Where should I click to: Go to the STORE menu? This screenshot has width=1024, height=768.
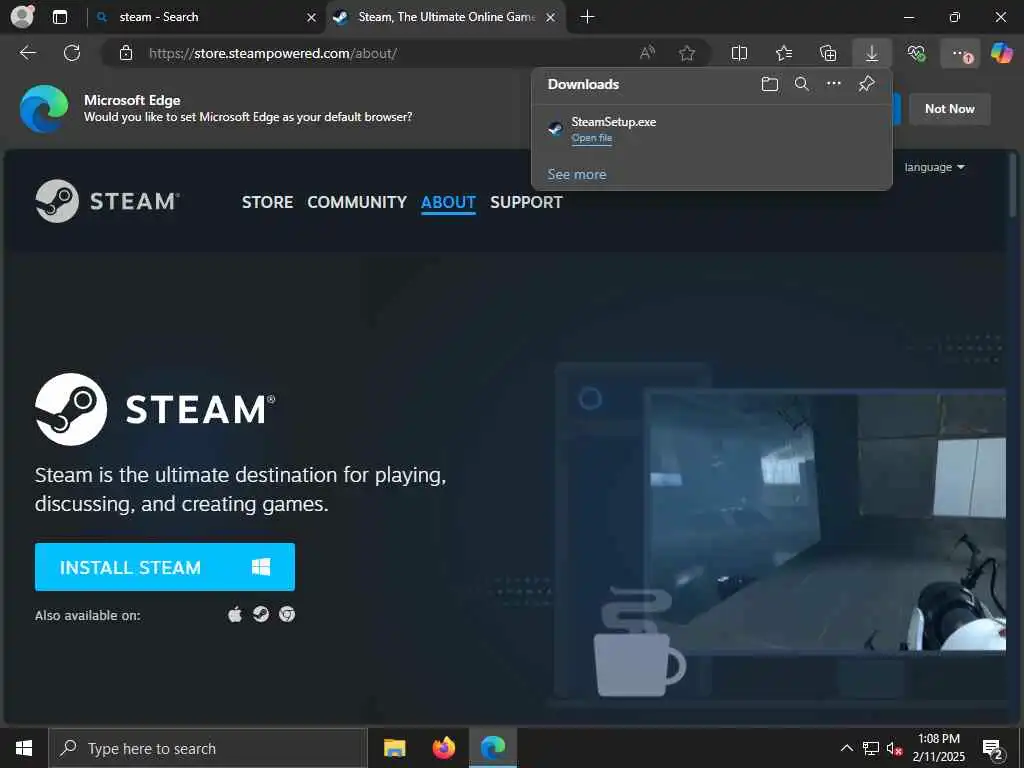(x=267, y=202)
